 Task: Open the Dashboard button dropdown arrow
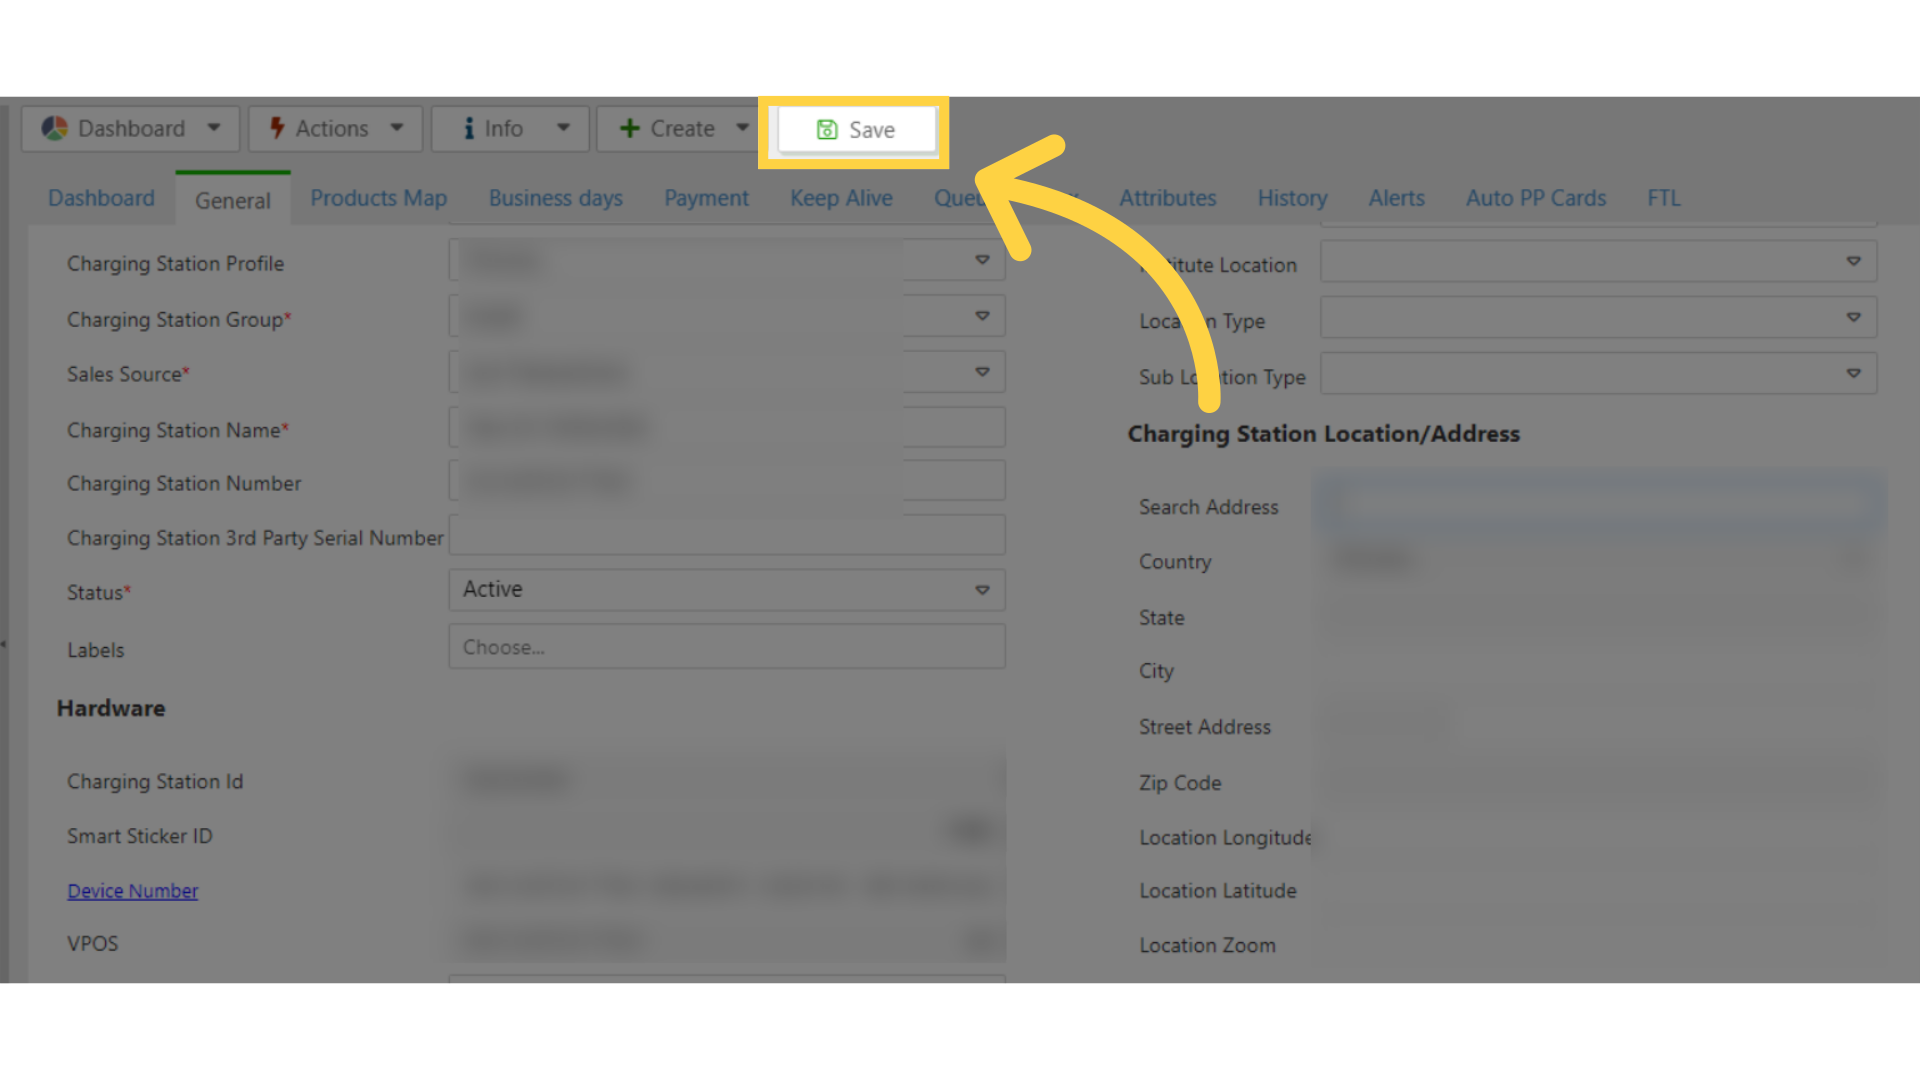tap(214, 128)
